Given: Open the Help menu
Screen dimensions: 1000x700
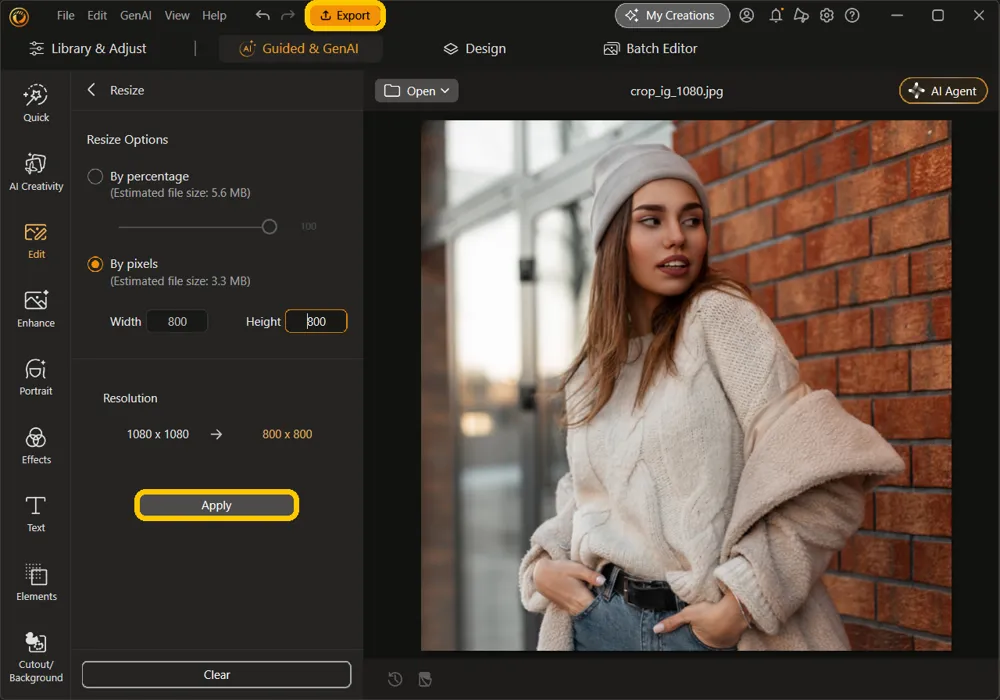Looking at the screenshot, I should [214, 15].
